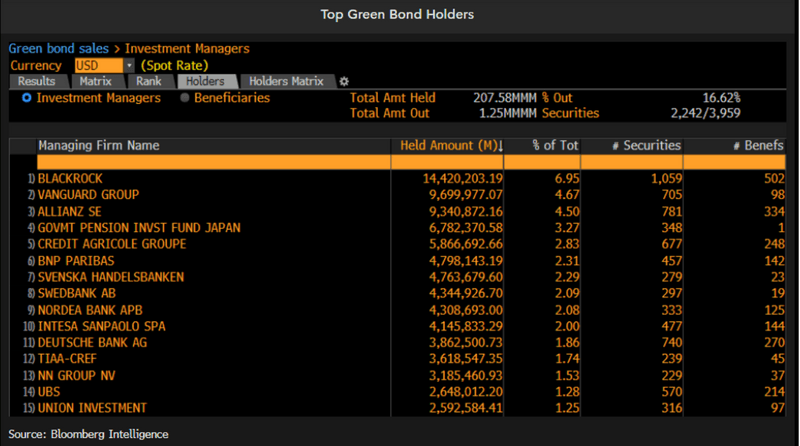Viewport: 800px width, 446px height.
Task: Switch to the Rank tab
Action: pyautogui.click(x=148, y=81)
